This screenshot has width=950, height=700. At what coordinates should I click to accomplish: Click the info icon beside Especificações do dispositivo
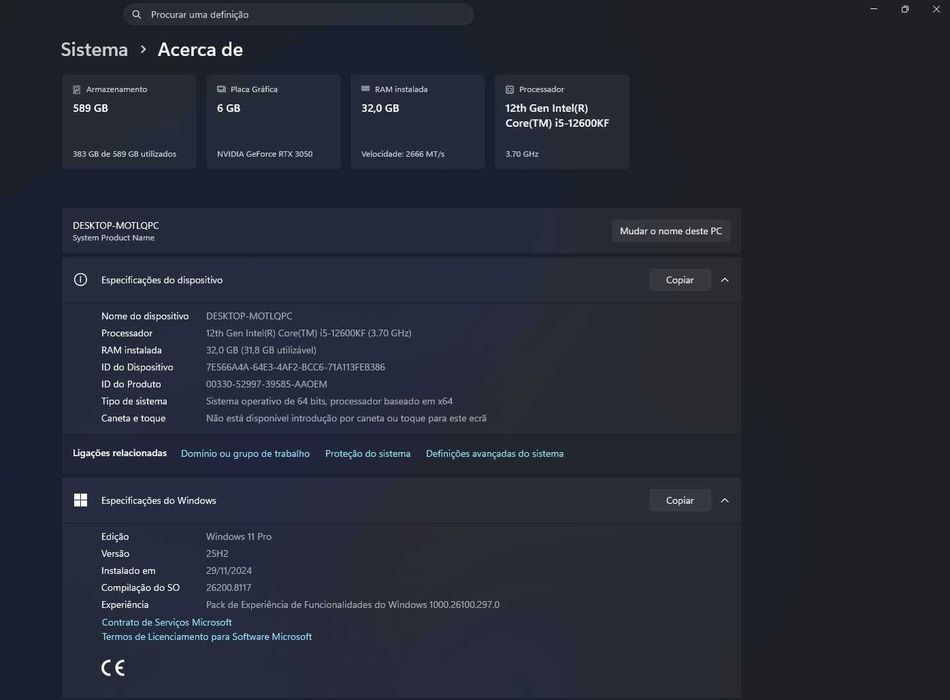pyautogui.click(x=81, y=280)
